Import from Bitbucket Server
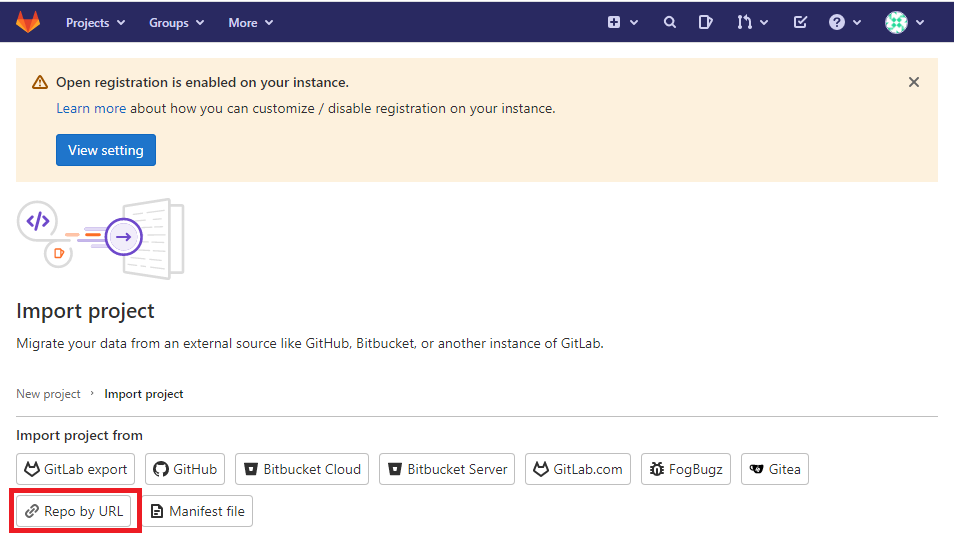954x551 pixels. [x=447, y=469]
